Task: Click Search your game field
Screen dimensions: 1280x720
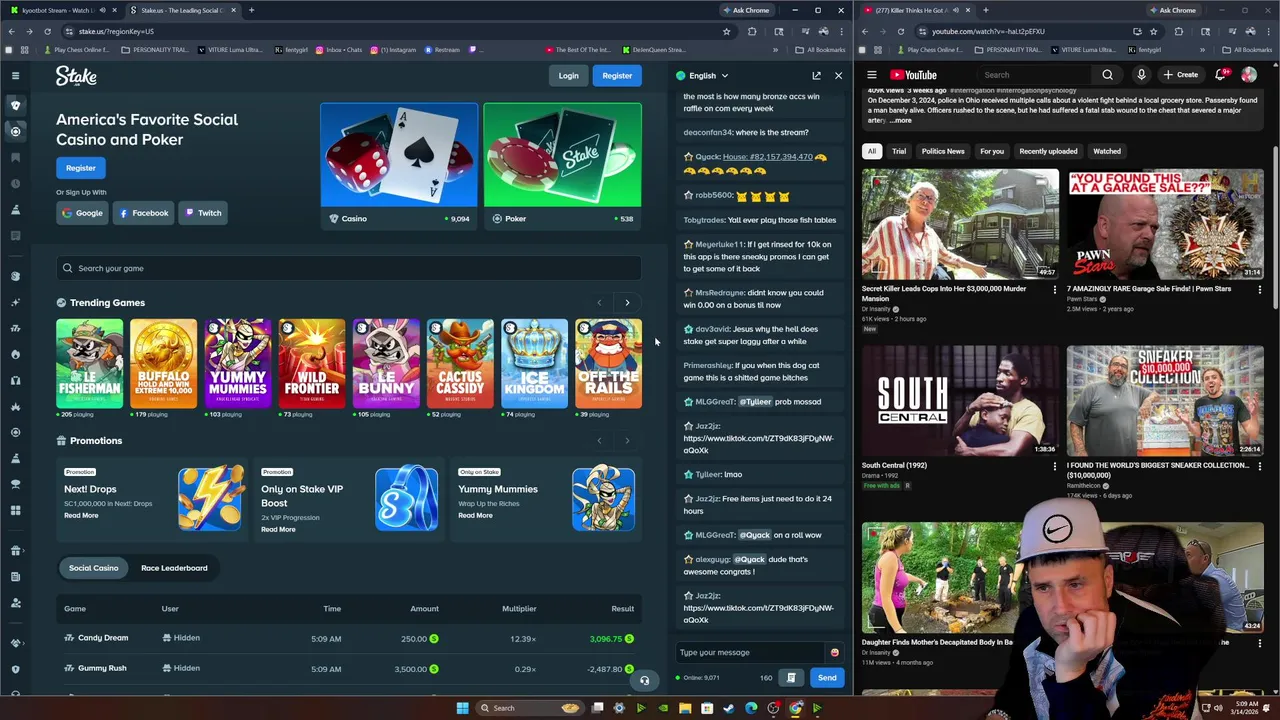Action: click(x=348, y=268)
